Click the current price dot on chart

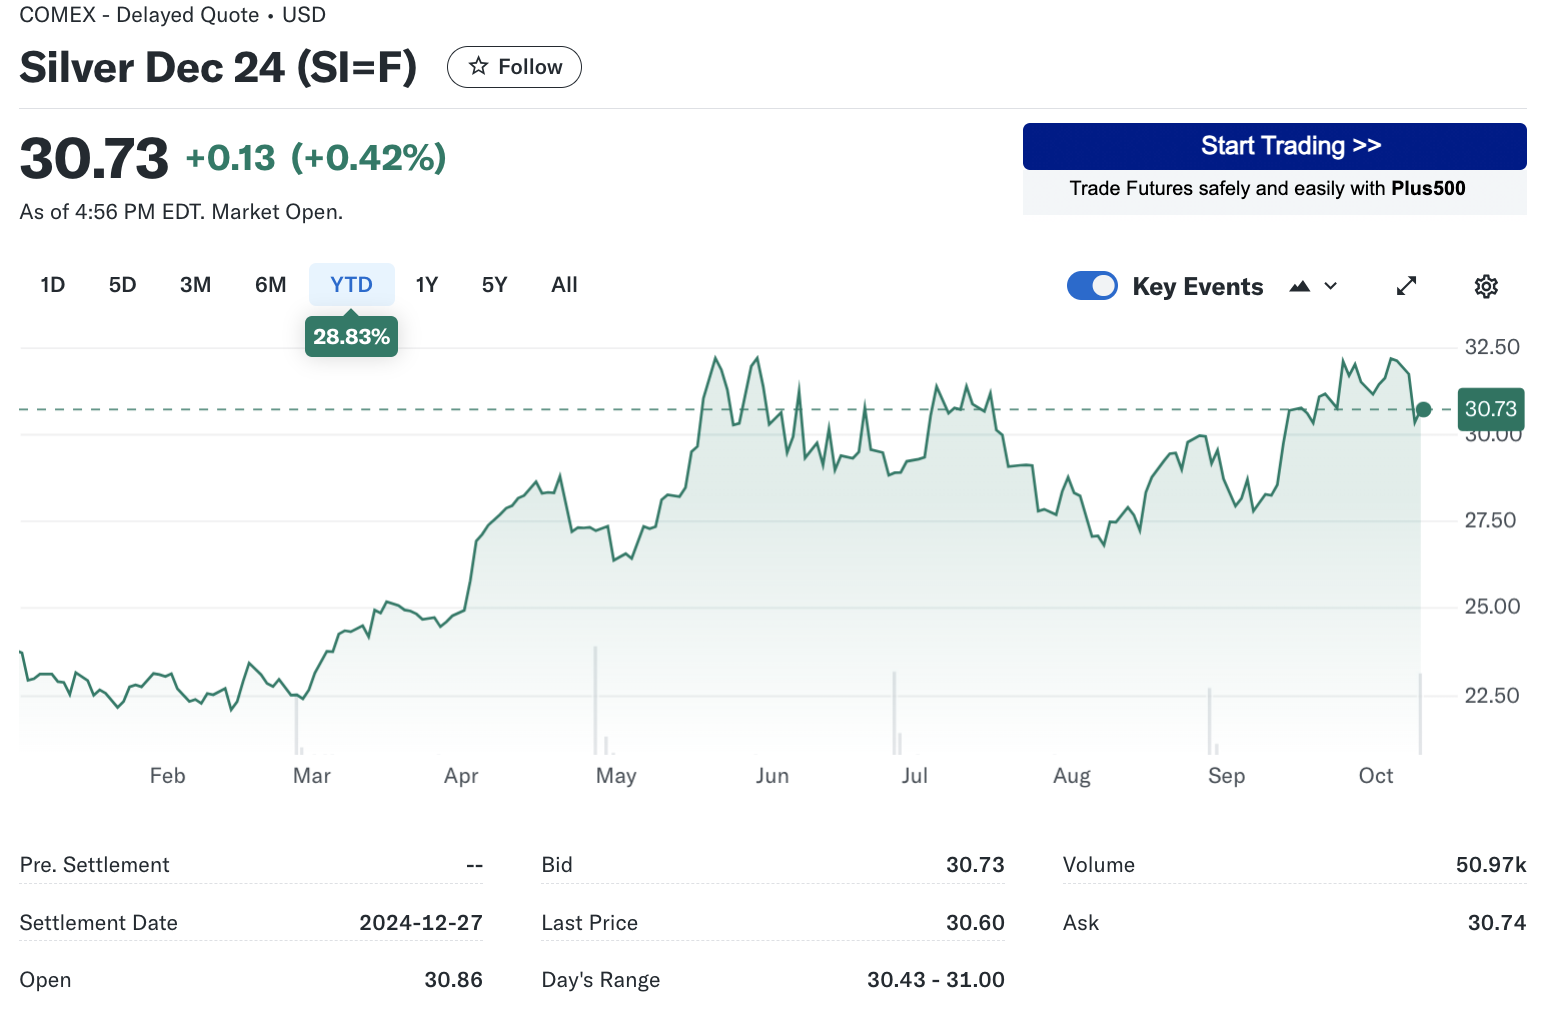[x=1423, y=409]
